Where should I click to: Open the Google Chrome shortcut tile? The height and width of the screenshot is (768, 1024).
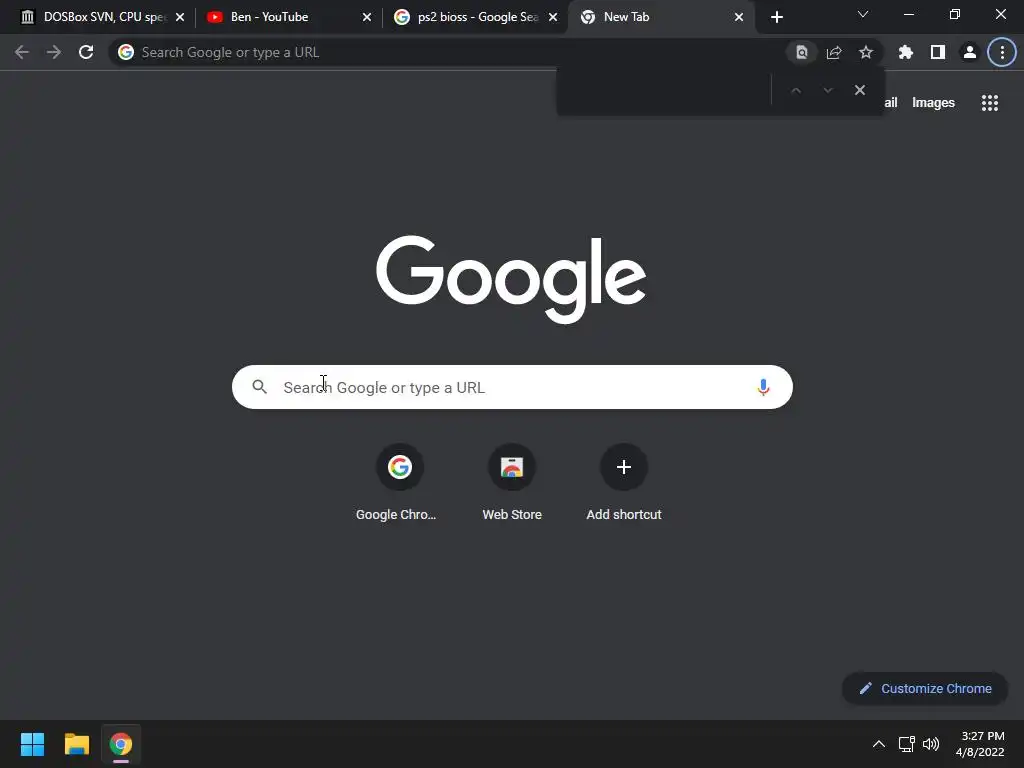399,483
